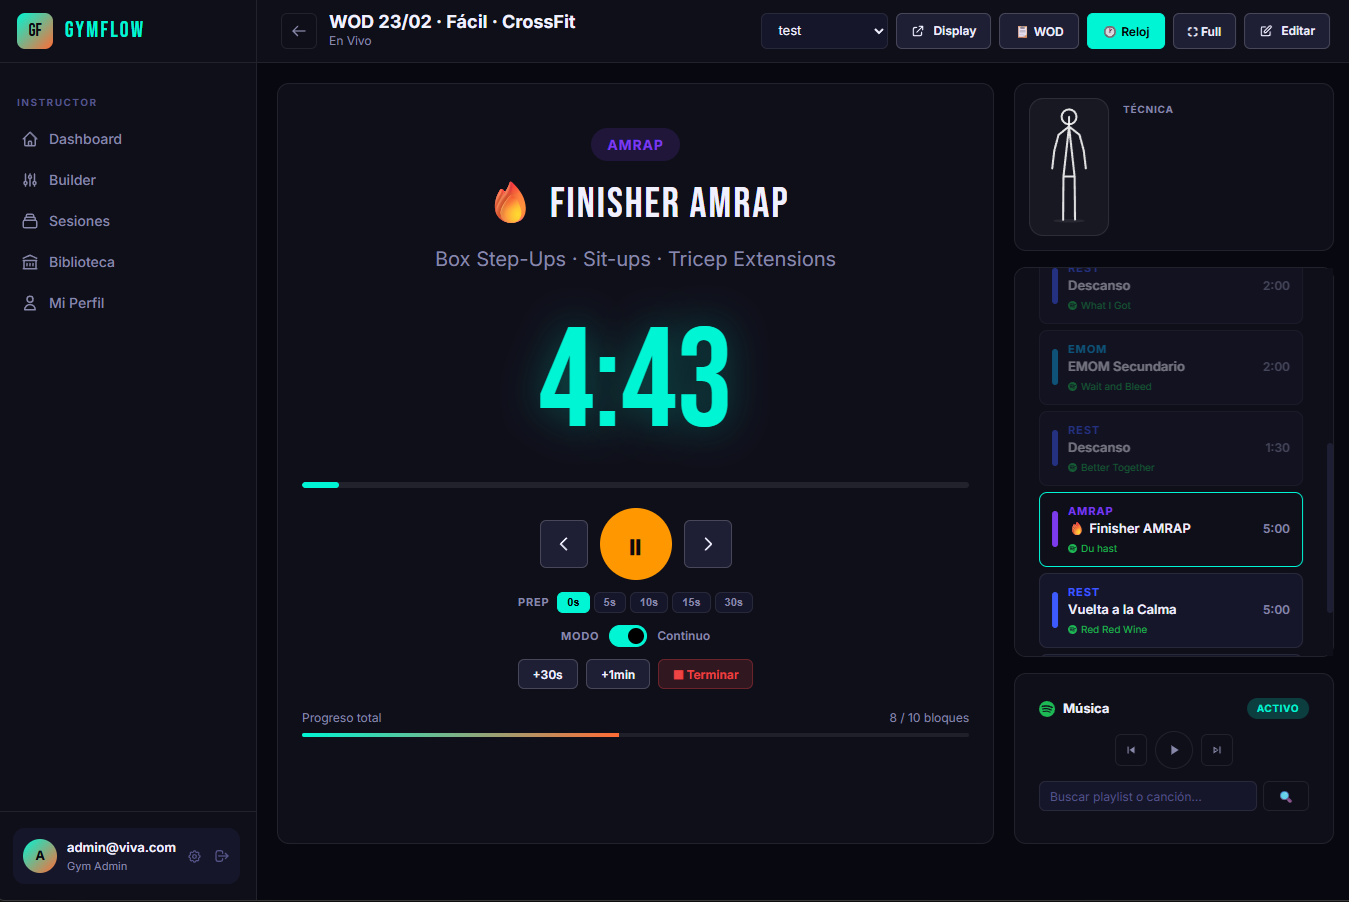Image resolution: width=1349 pixels, height=902 pixels.
Task: Click the settings gear beside admin@viva.com
Action: pos(195,856)
